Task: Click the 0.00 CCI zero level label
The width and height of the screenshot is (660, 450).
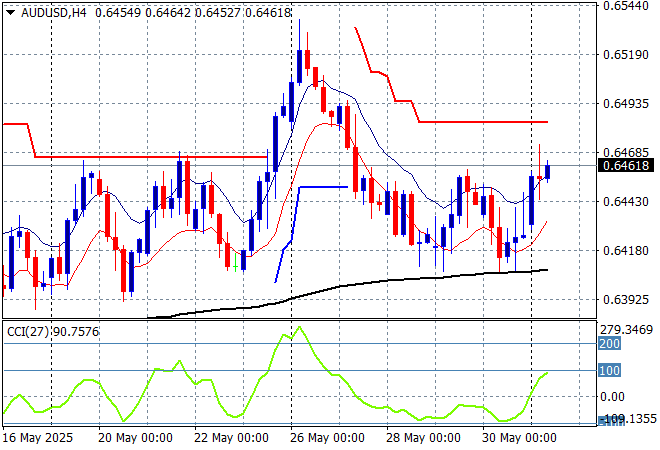Action: (x=612, y=397)
